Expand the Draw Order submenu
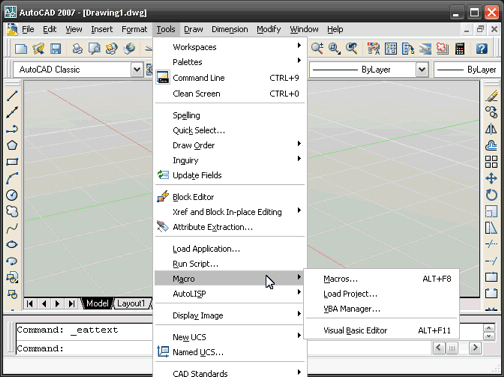 tap(230, 145)
